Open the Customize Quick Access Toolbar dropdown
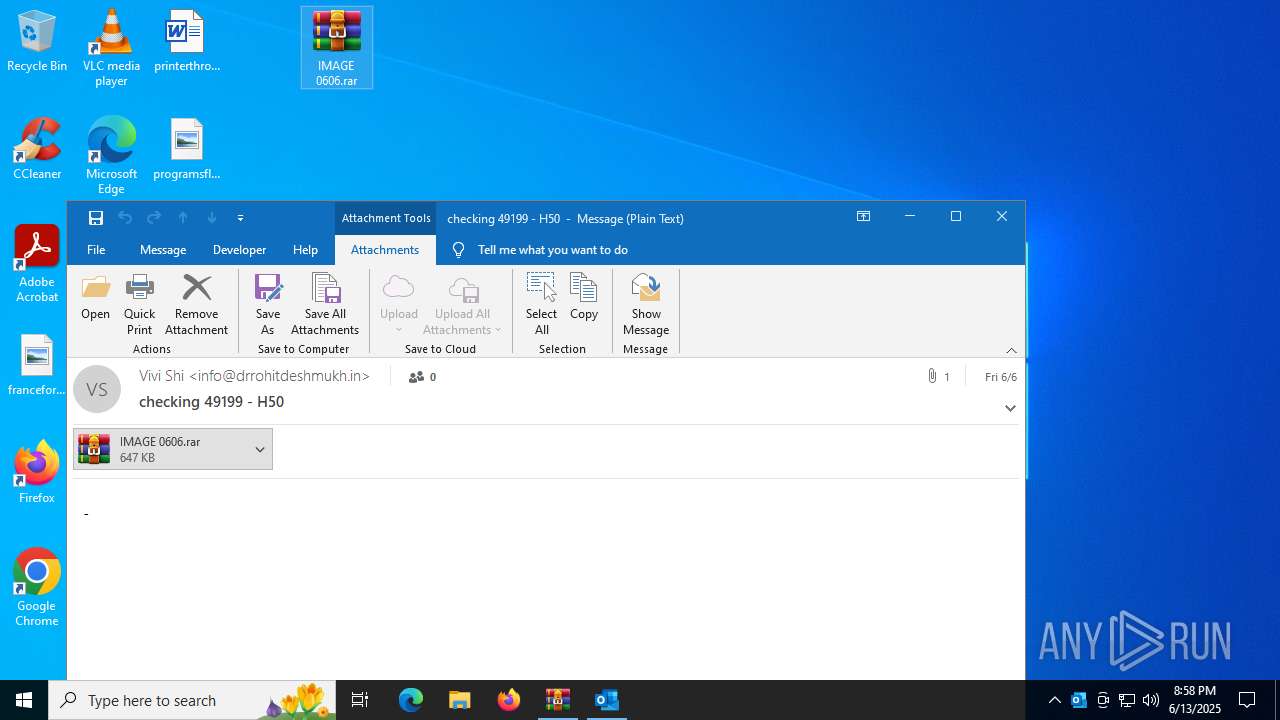This screenshot has height=720, width=1280. coord(240,218)
